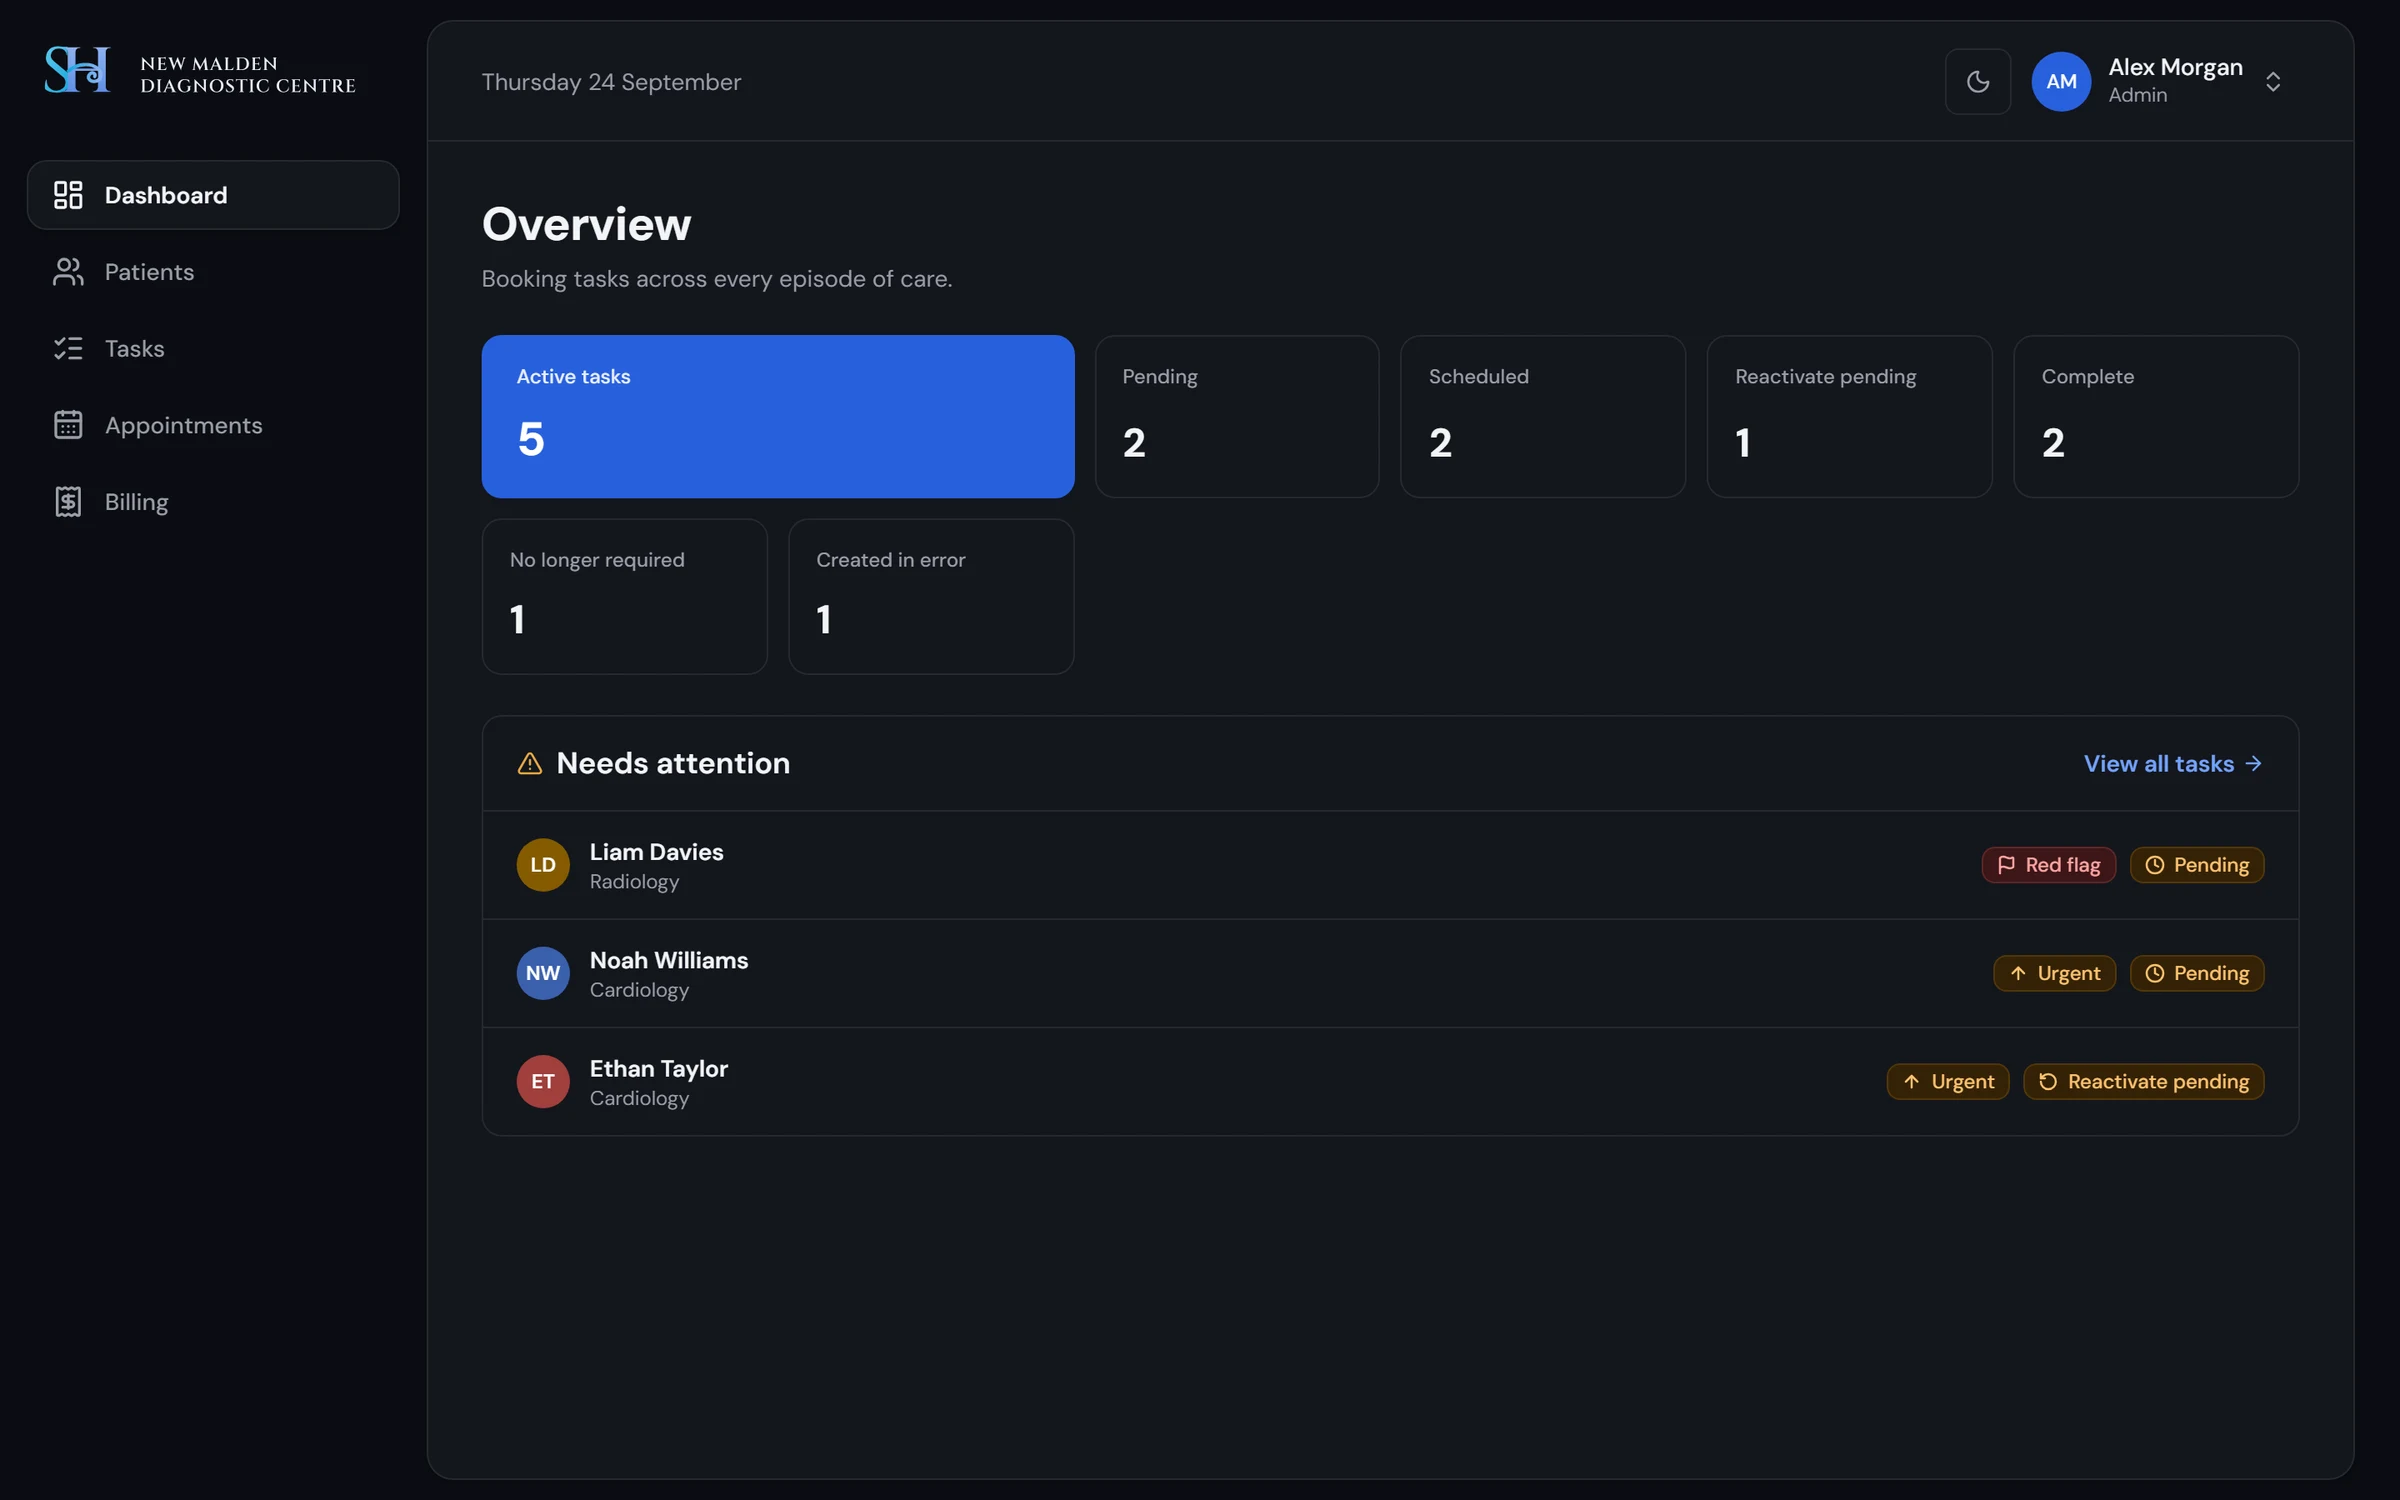Screen dimensions: 2400x1500
Task: Click the Overview heading
Action: pyautogui.click(x=586, y=224)
